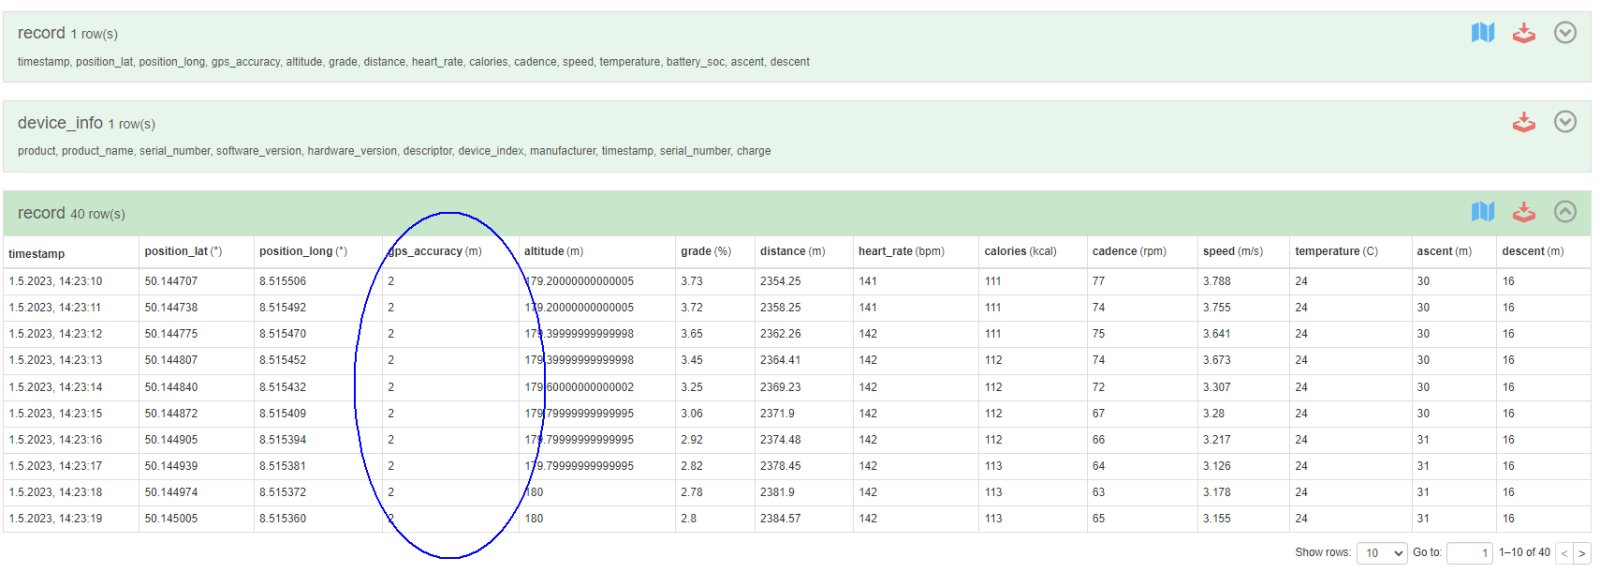Click the device_info section title
The height and width of the screenshot is (573, 1600).
pyautogui.click(x=60, y=123)
